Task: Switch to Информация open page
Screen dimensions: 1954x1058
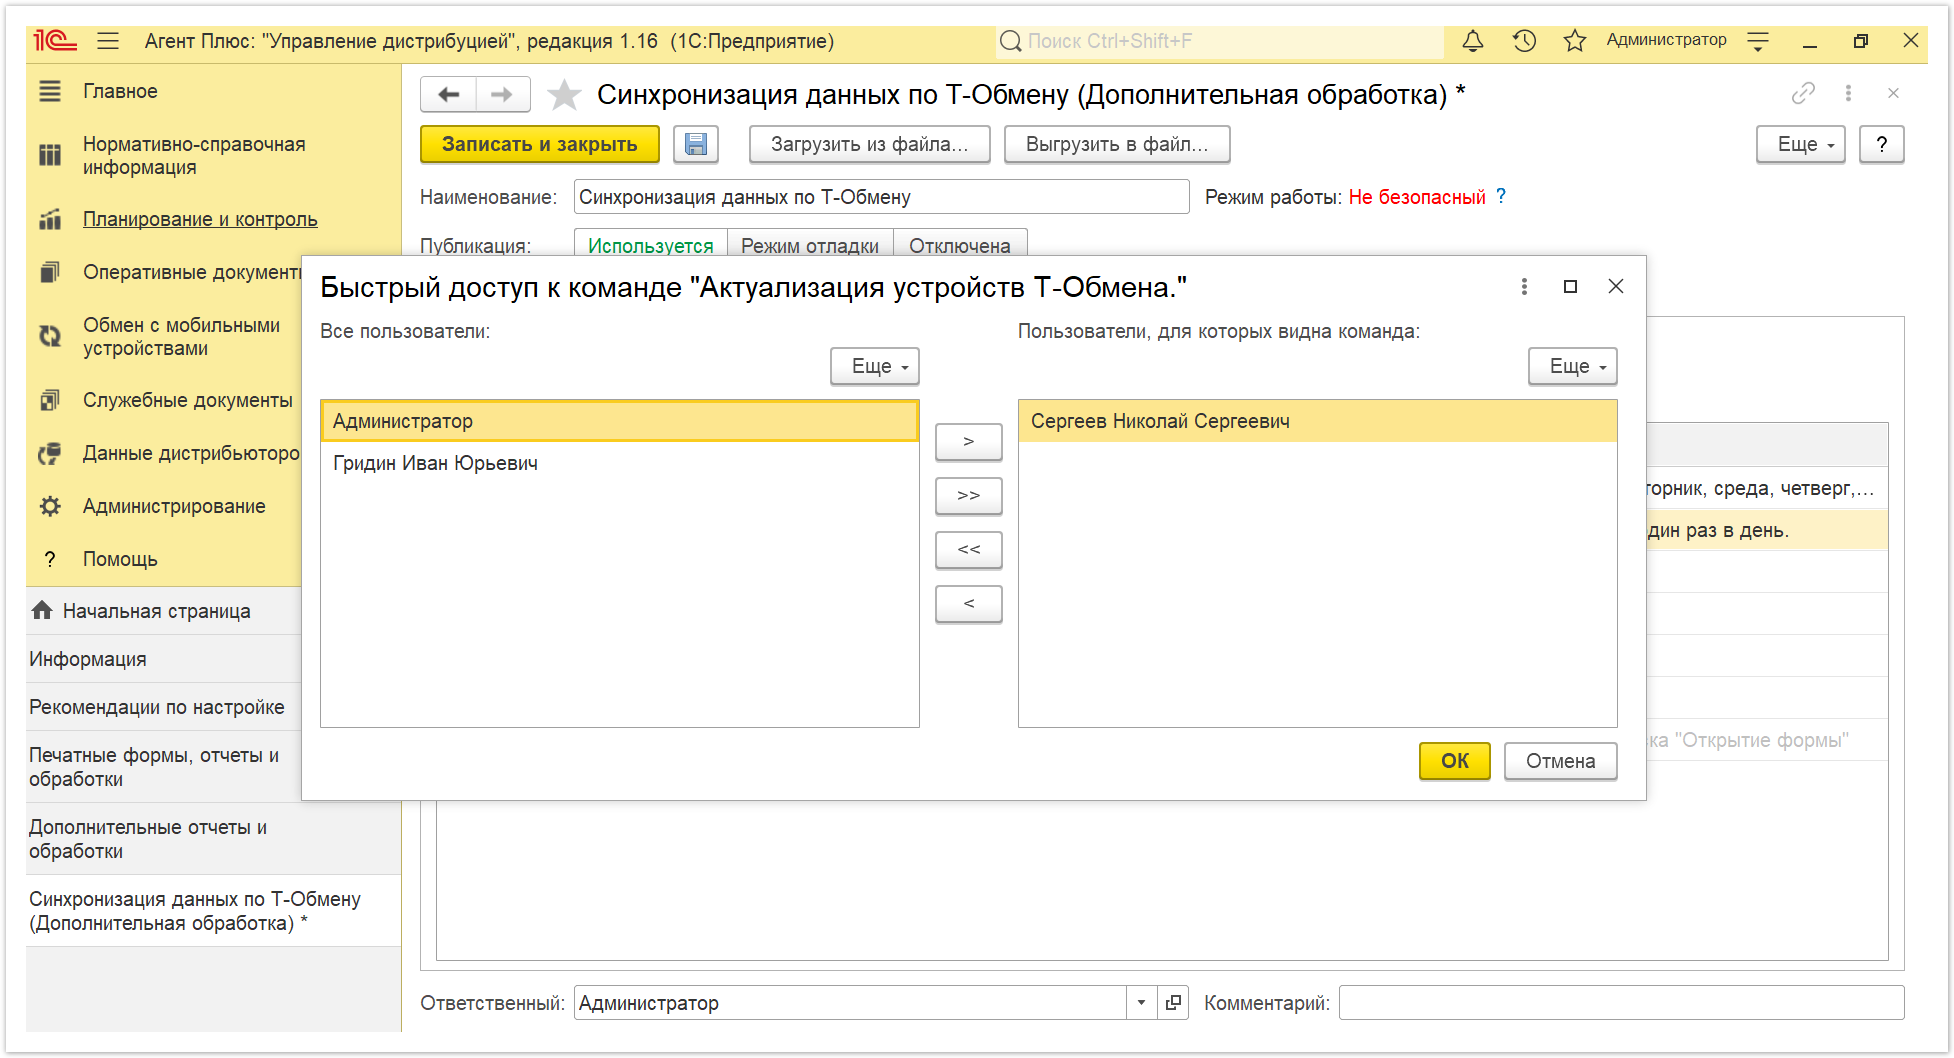Action: 164,659
